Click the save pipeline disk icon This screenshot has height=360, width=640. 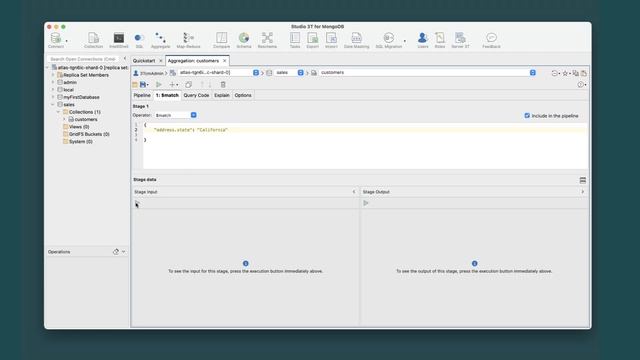click(x=143, y=84)
